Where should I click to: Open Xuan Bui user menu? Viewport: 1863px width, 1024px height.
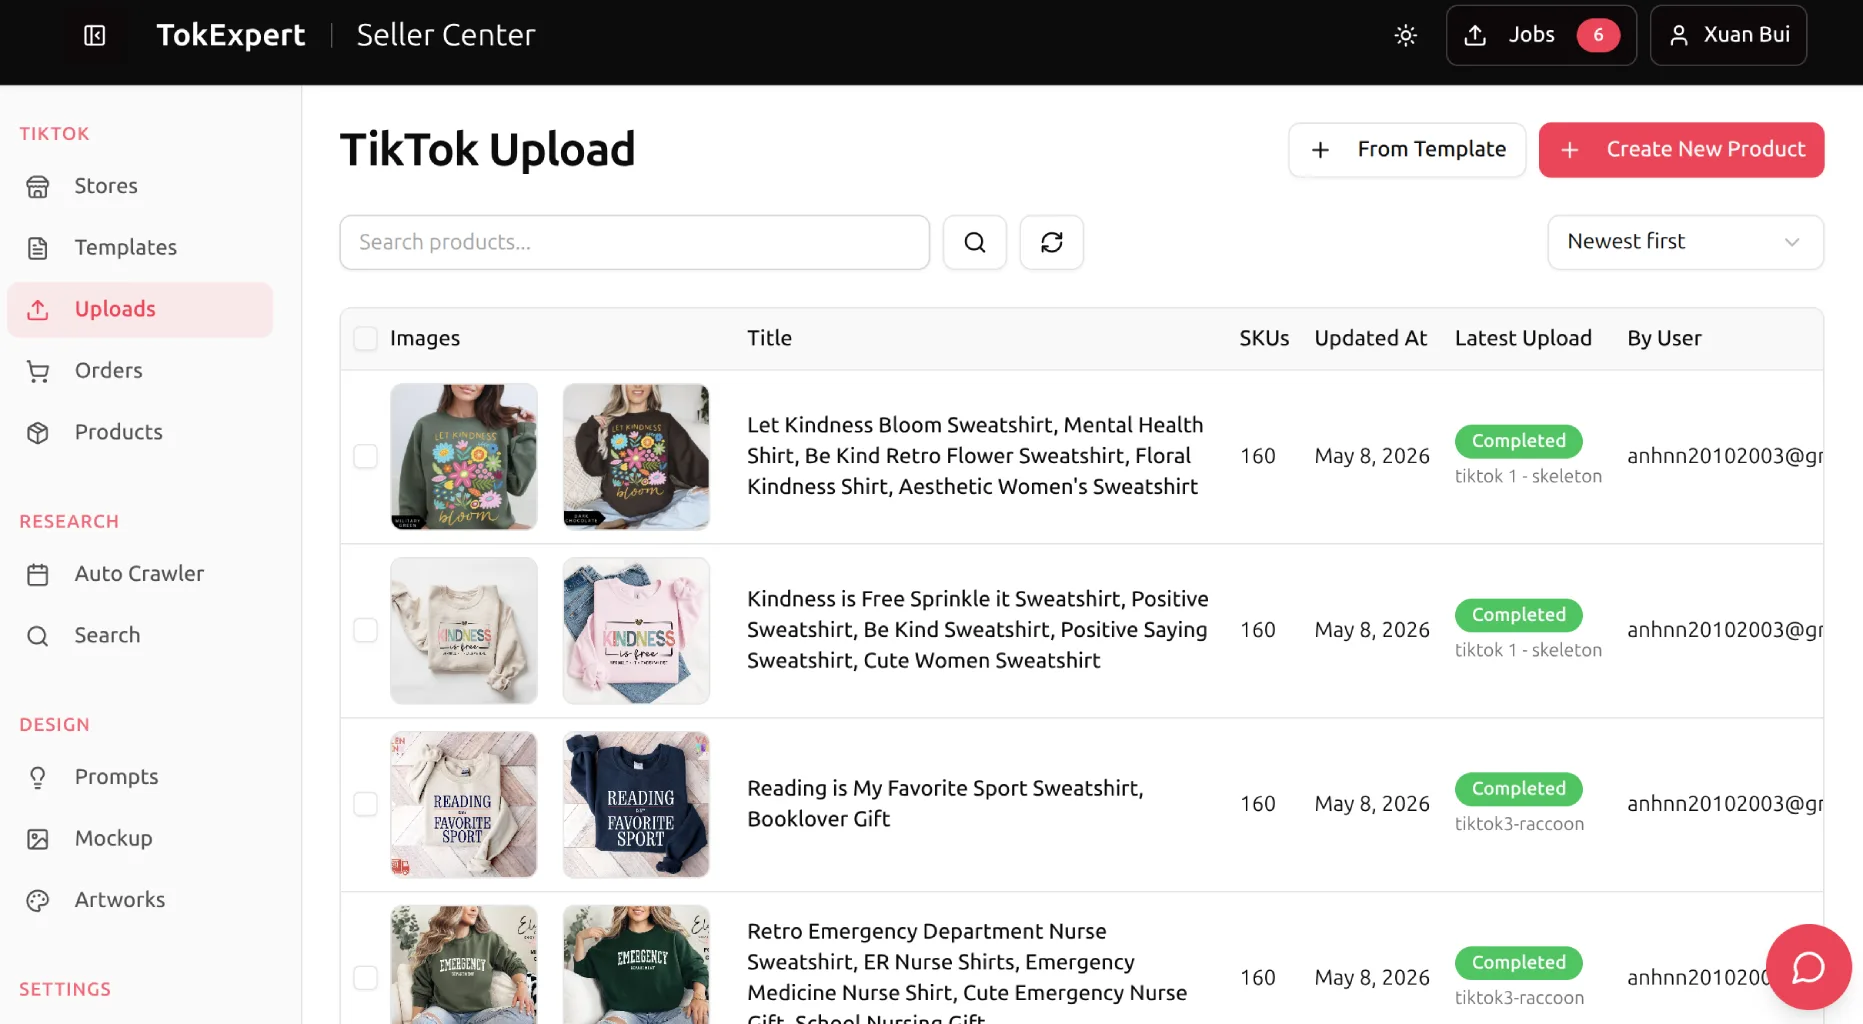1728,35
